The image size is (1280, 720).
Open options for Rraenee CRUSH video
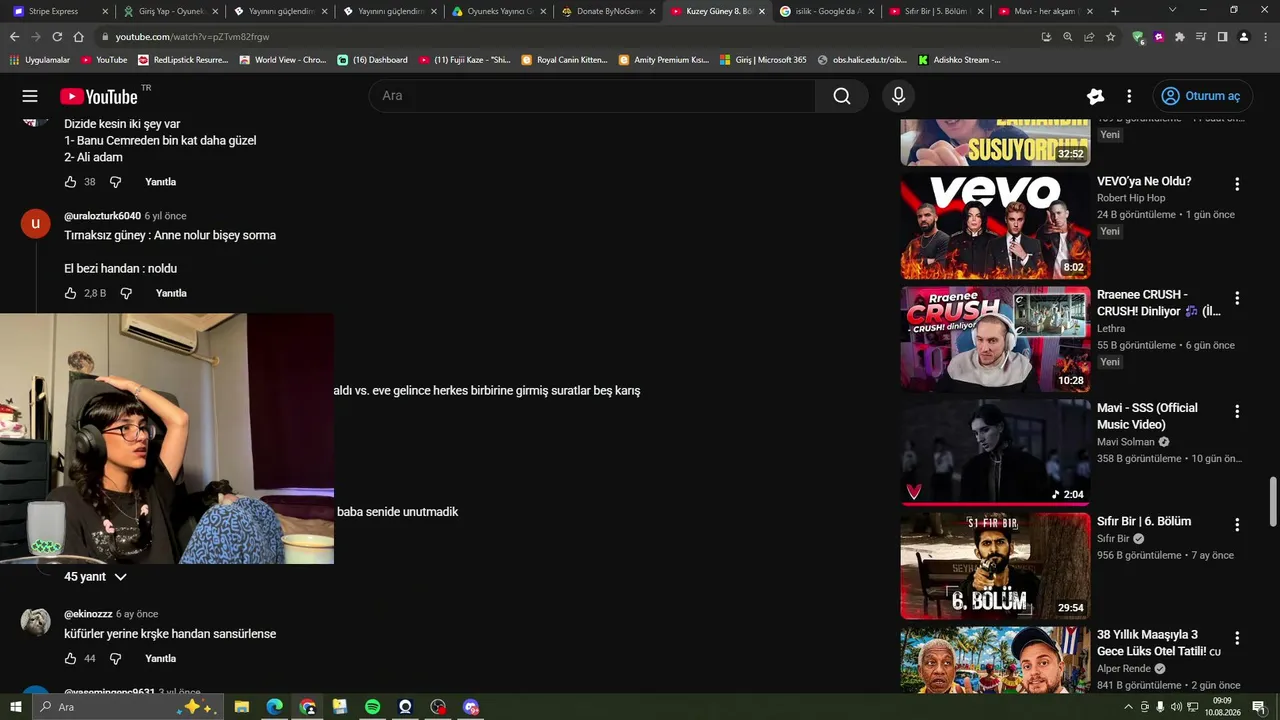(1237, 298)
